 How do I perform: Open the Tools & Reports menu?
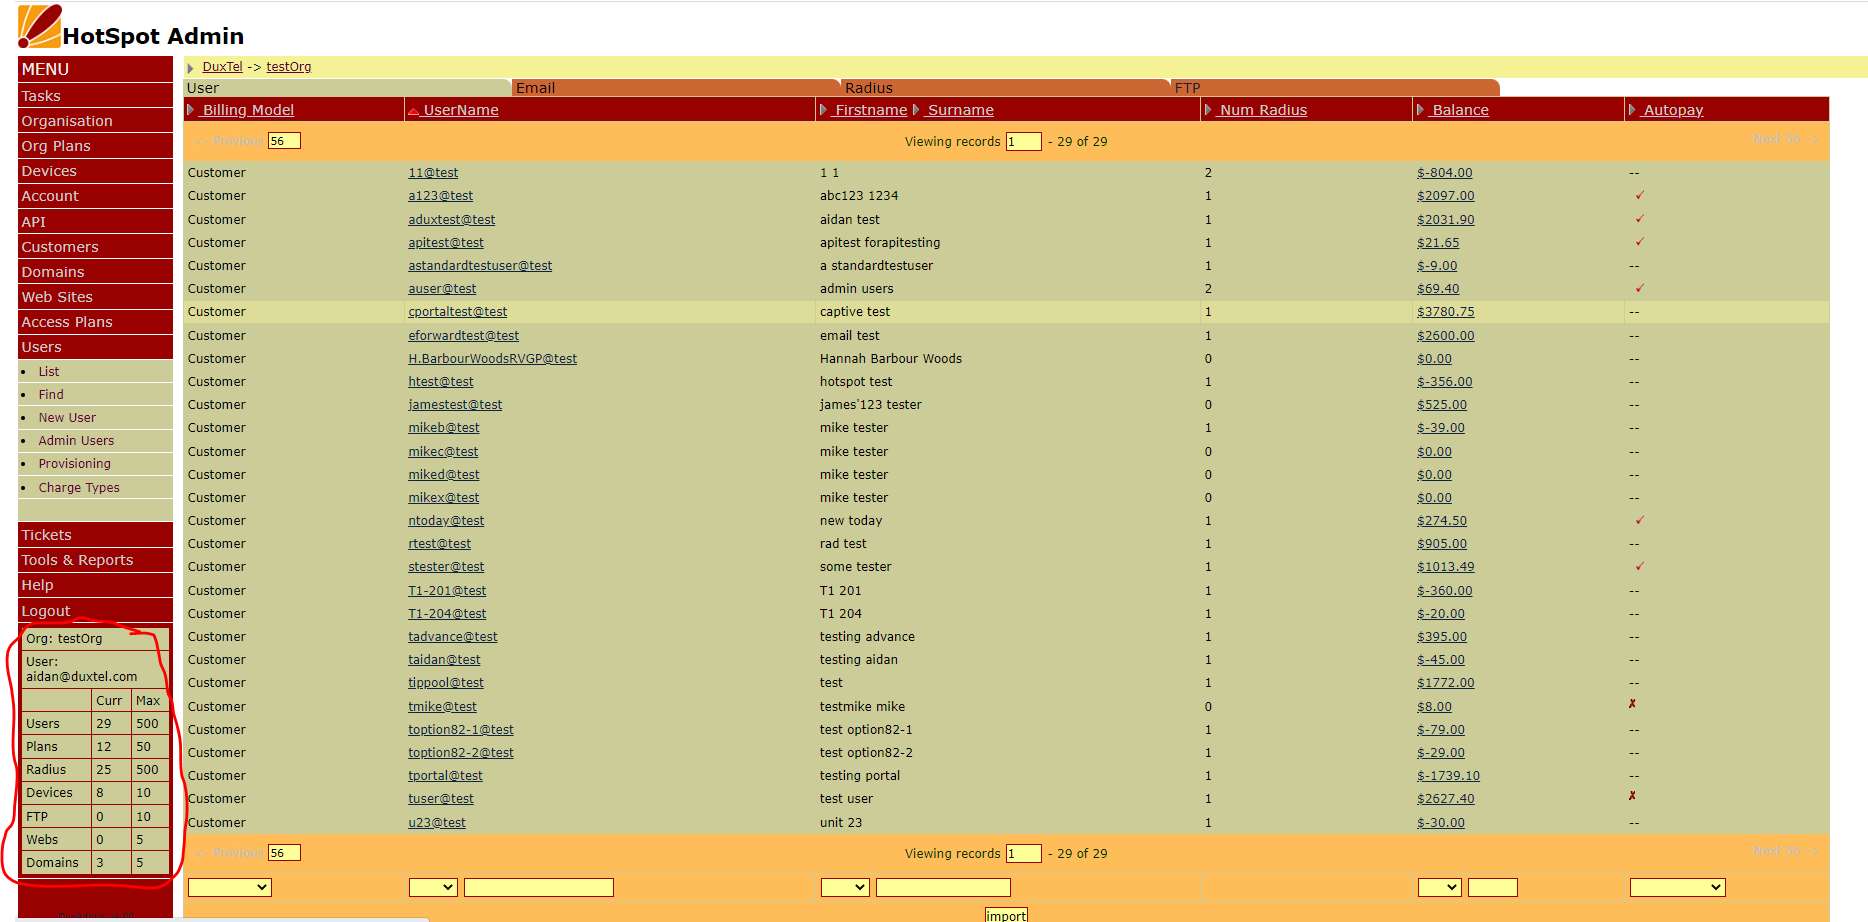tap(95, 560)
